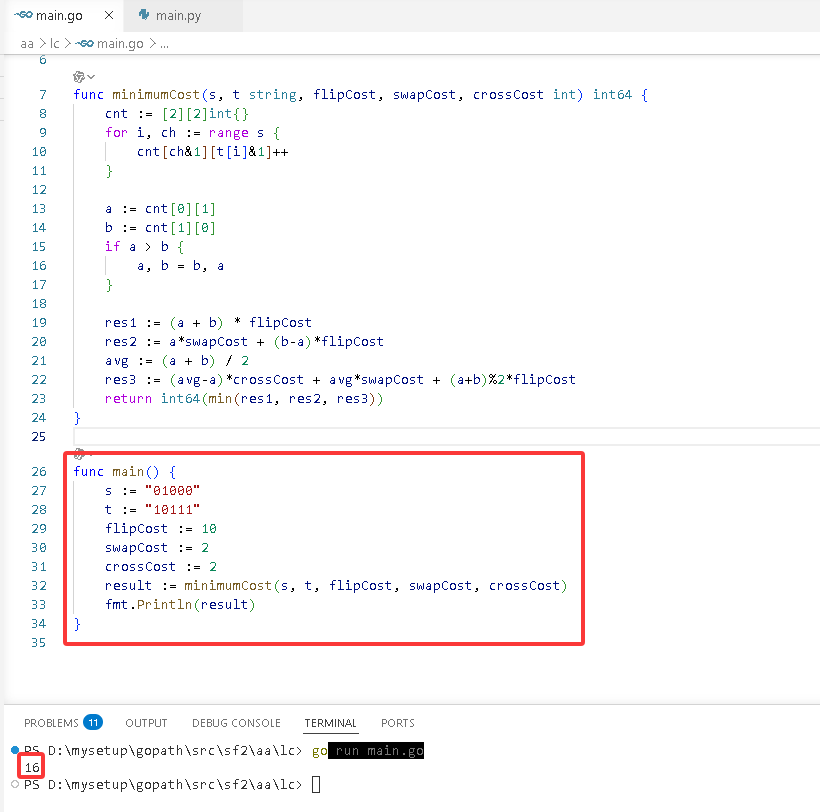Click 'b := cnt[1][0]' text
This screenshot has height=812, width=820.
(160, 227)
